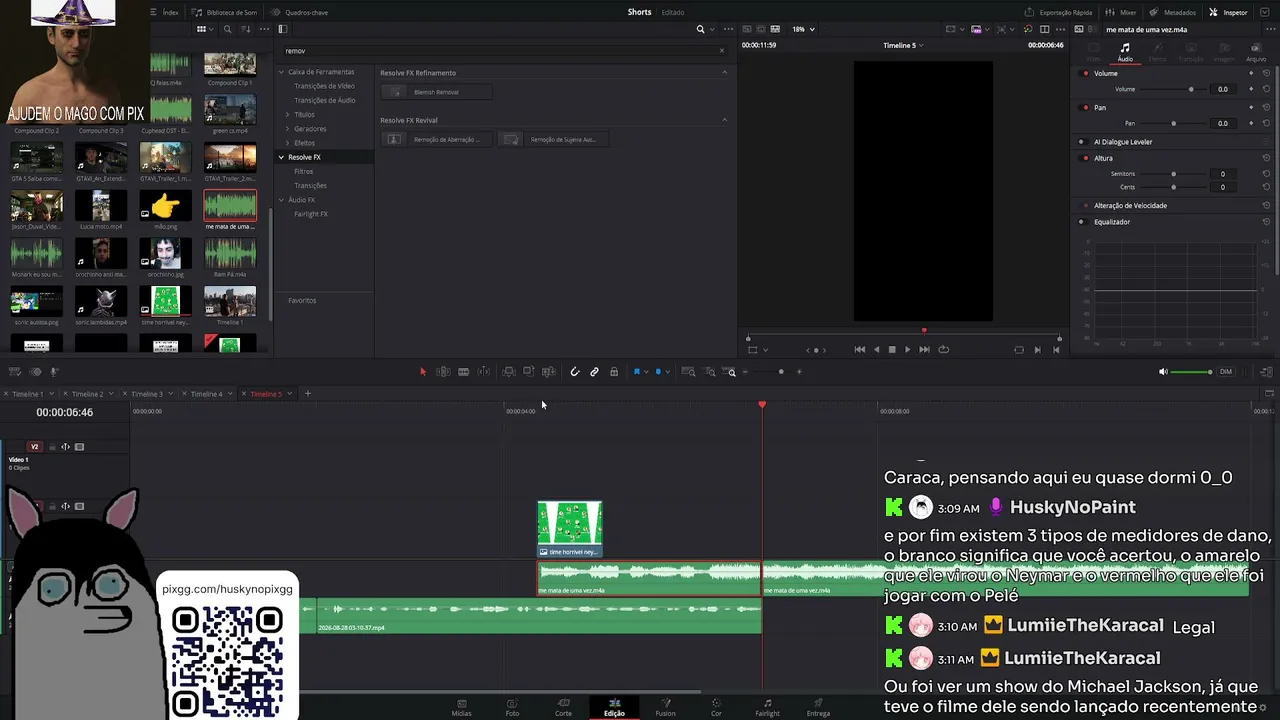Open the viewer zoom 18% dropdown
The width and height of the screenshot is (1280, 720).
[x=803, y=29]
